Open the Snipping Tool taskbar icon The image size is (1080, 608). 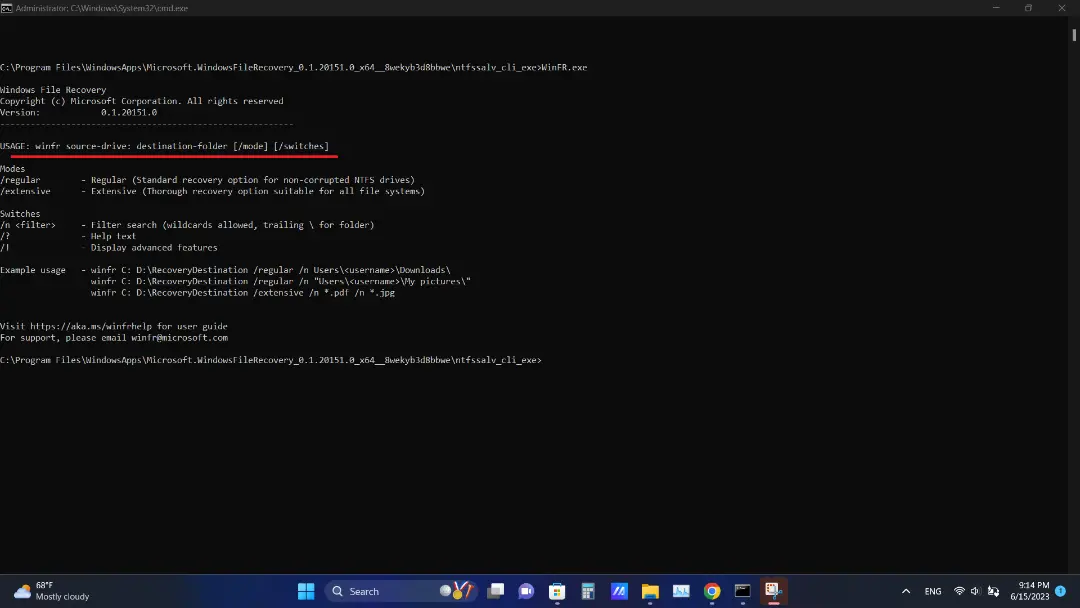[x=773, y=591]
